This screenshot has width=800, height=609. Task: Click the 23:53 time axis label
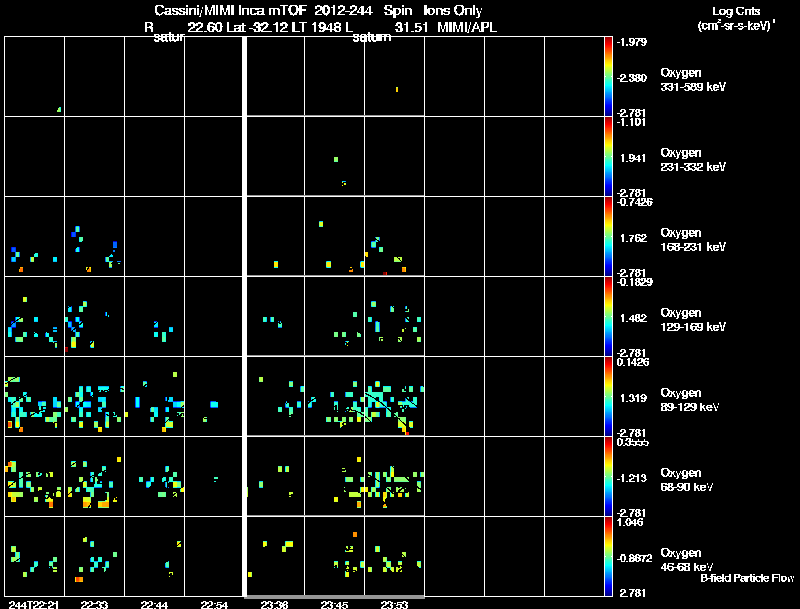pos(394,604)
